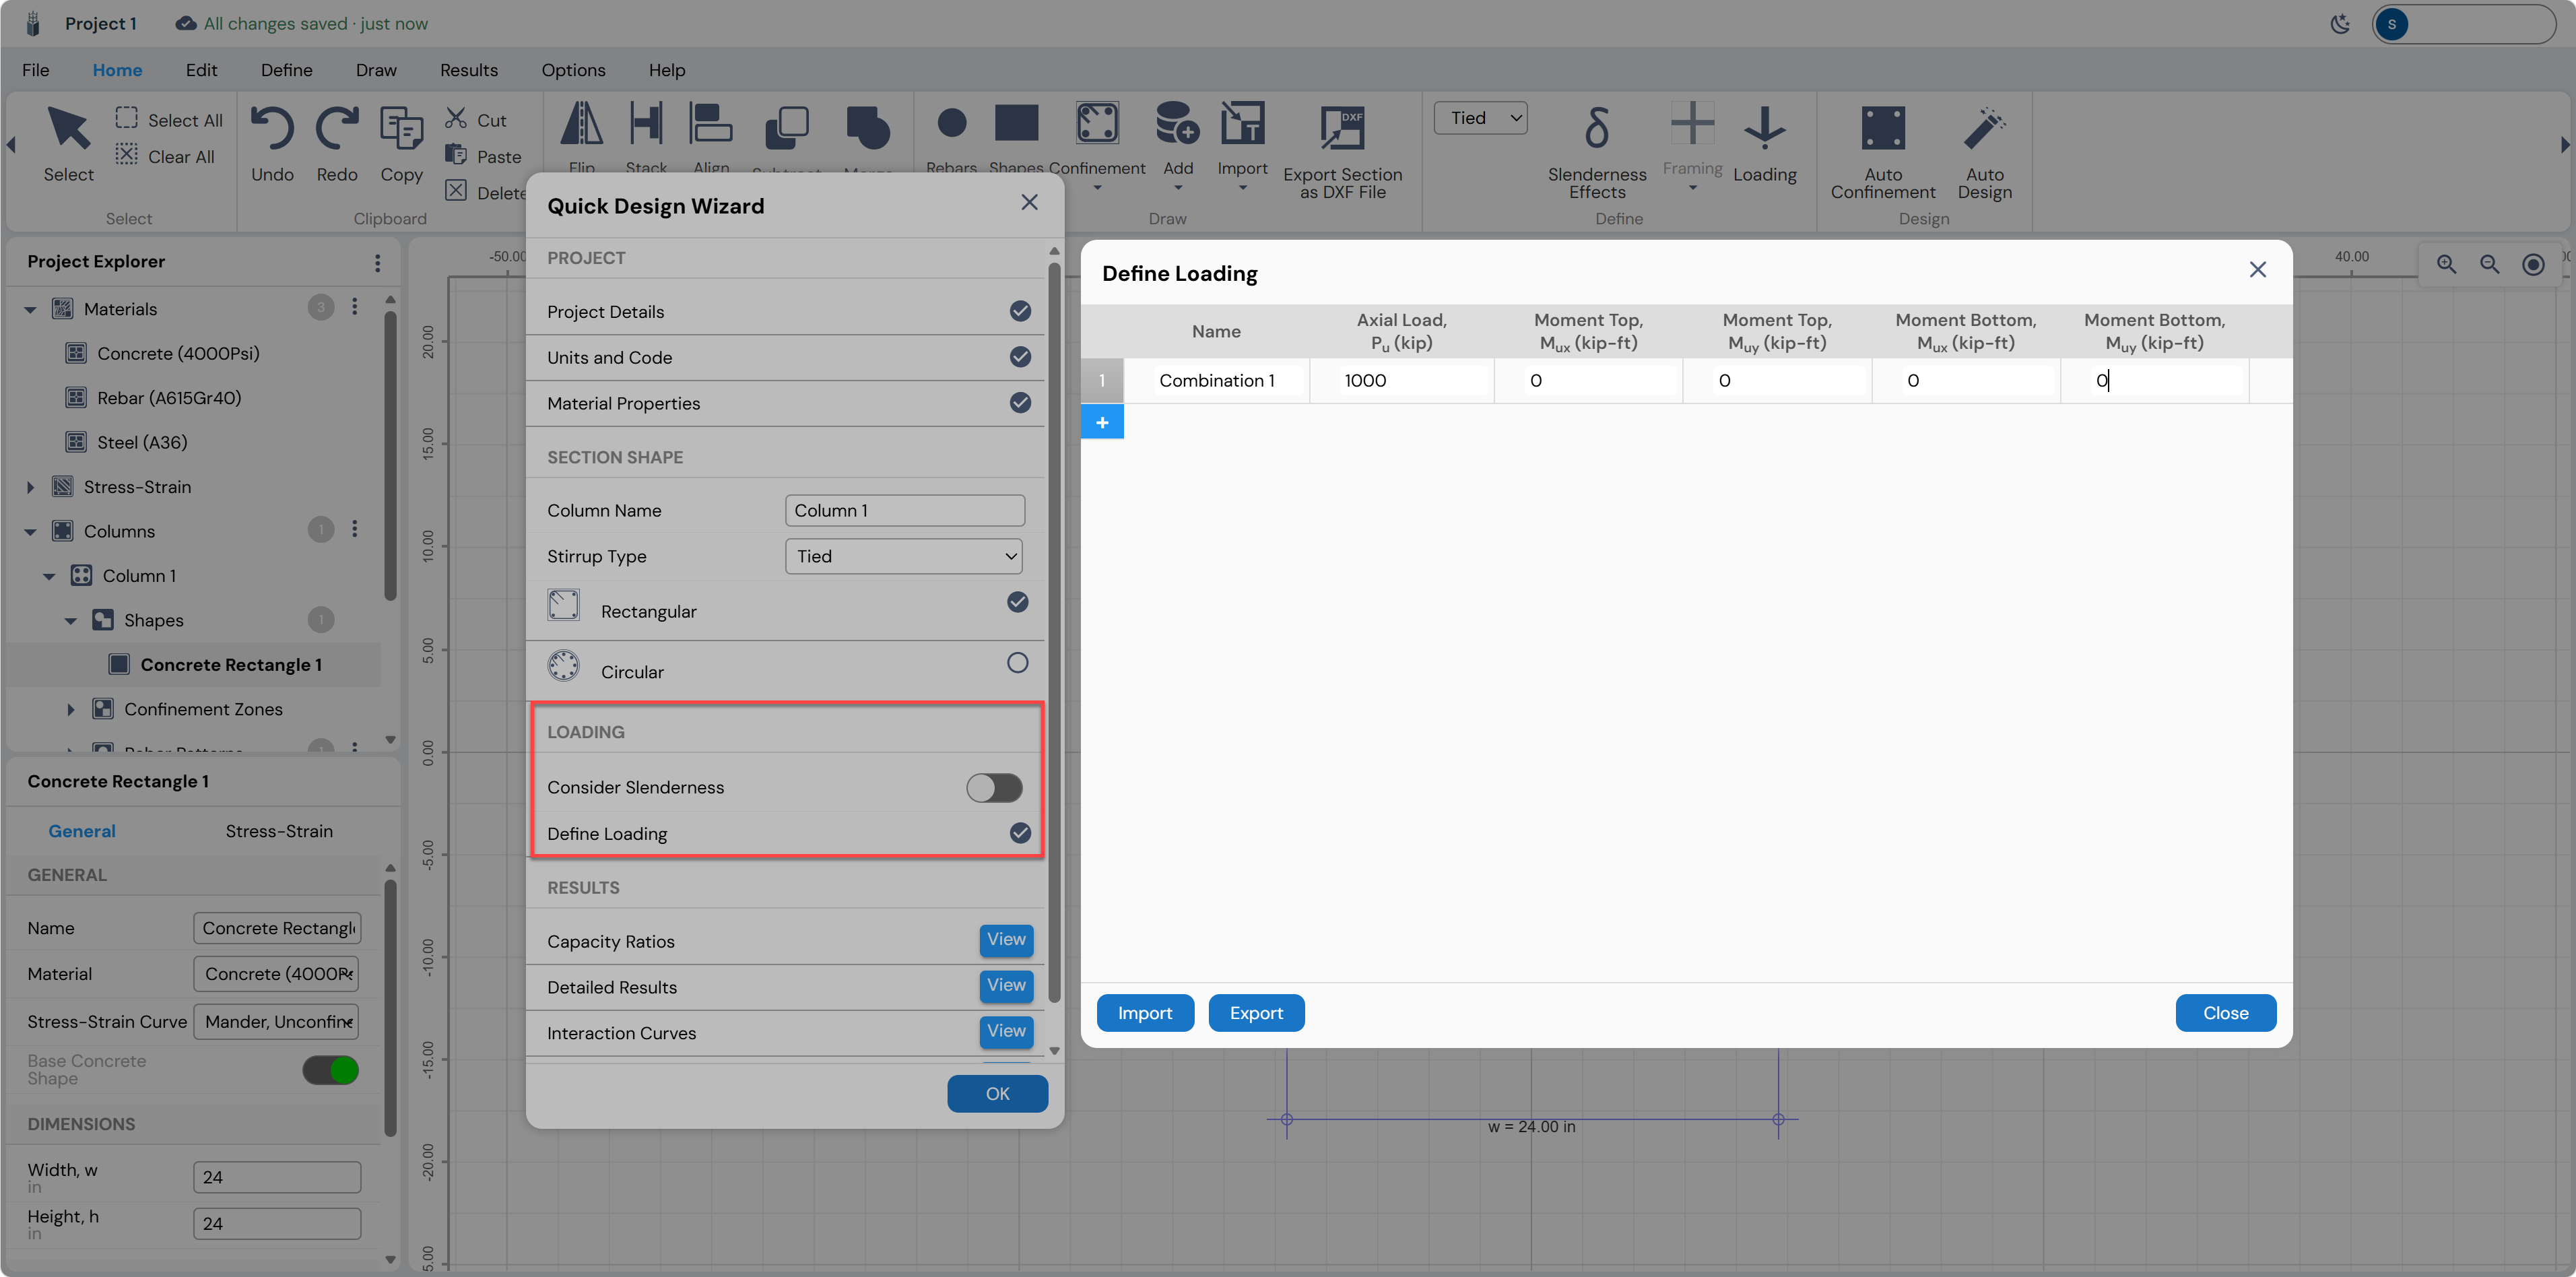Screen dimensions: 2576x1277
Task: Click Export Section as DXF File
Action: (1342, 151)
